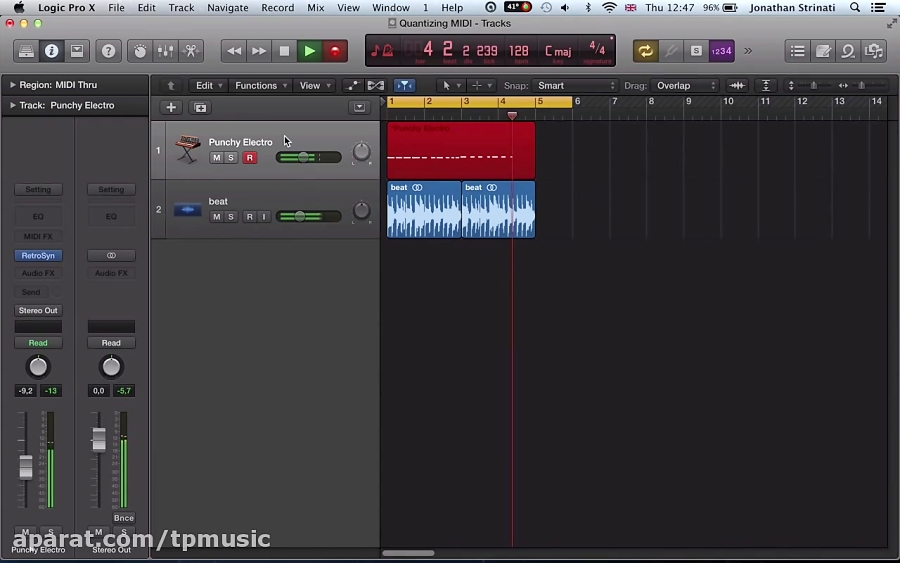This screenshot has width=900, height=563.
Task: Toggle Vertical Auto Zoom button
Action: 766,86
